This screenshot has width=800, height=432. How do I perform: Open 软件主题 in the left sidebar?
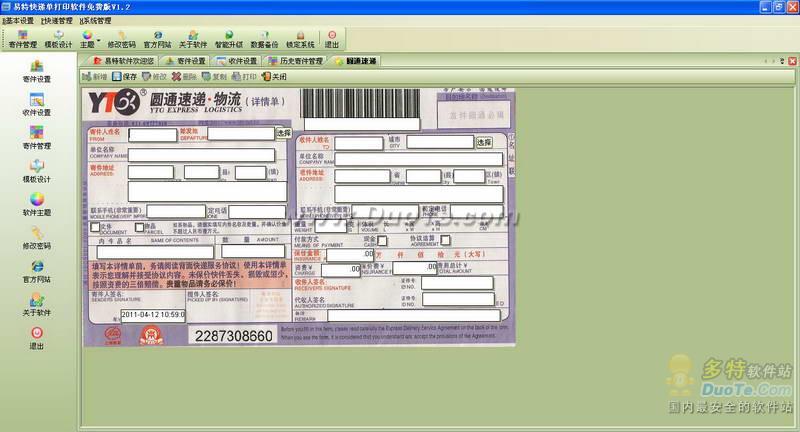(37, 205)
